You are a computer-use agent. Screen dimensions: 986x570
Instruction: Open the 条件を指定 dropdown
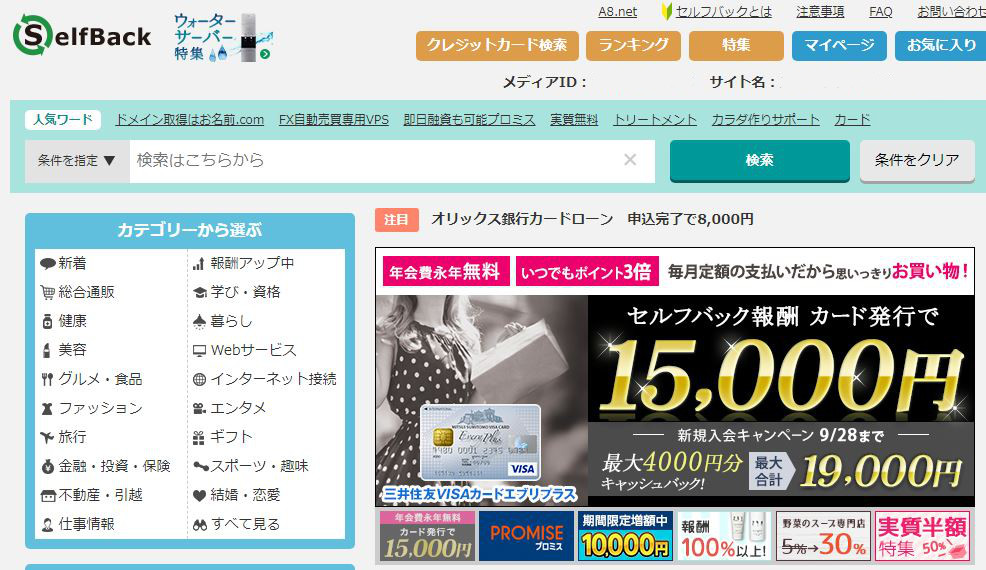pos(77,161)
